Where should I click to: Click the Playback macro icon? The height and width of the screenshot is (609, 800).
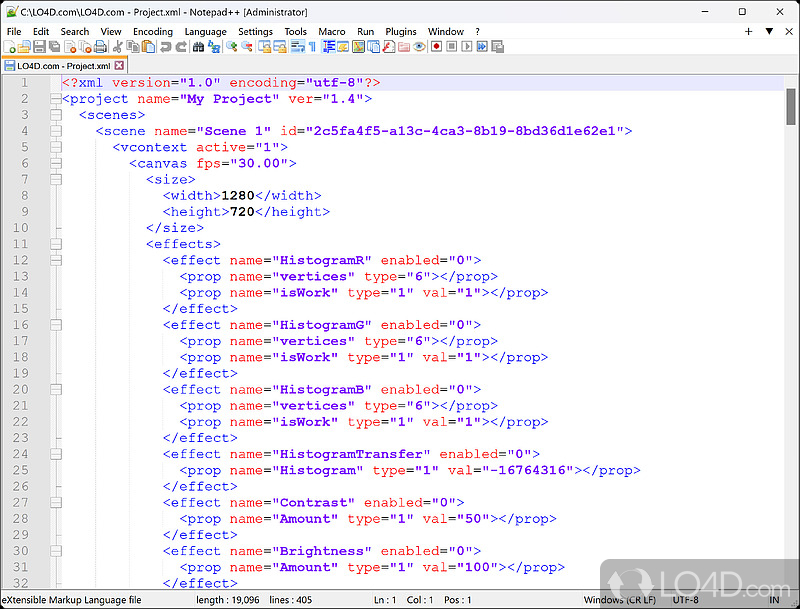467,47
